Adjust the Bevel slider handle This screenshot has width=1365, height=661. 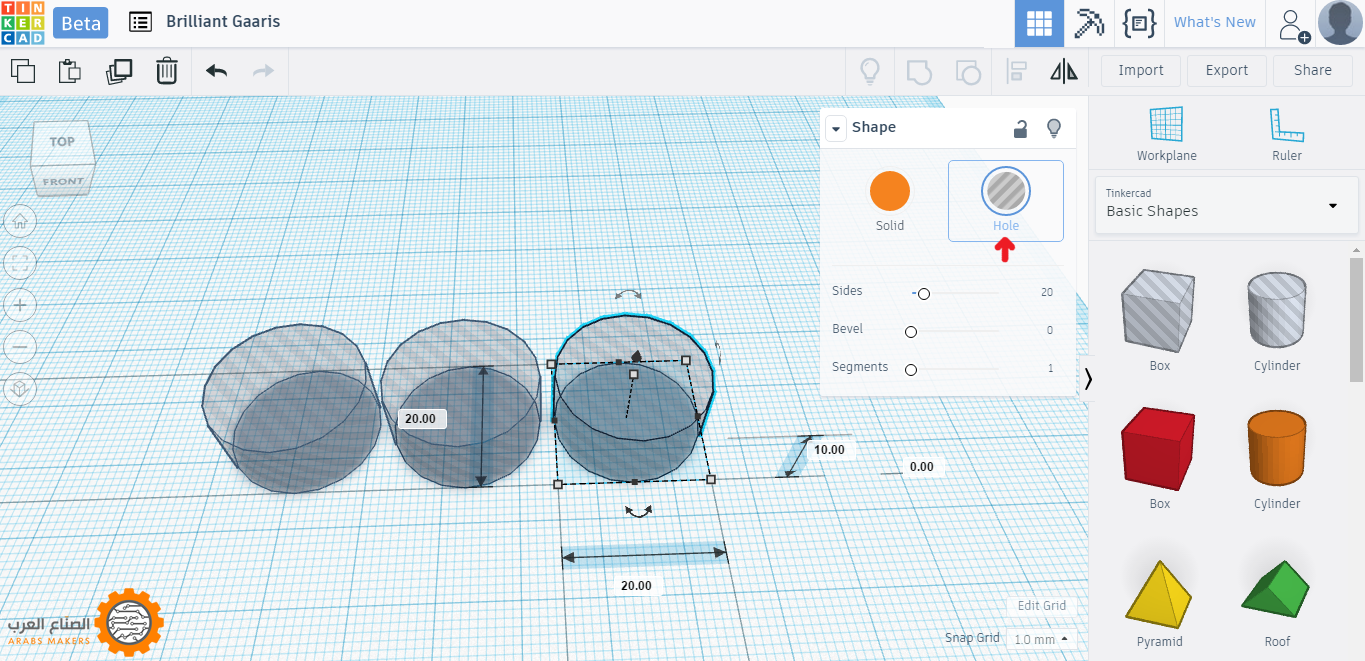911,332
